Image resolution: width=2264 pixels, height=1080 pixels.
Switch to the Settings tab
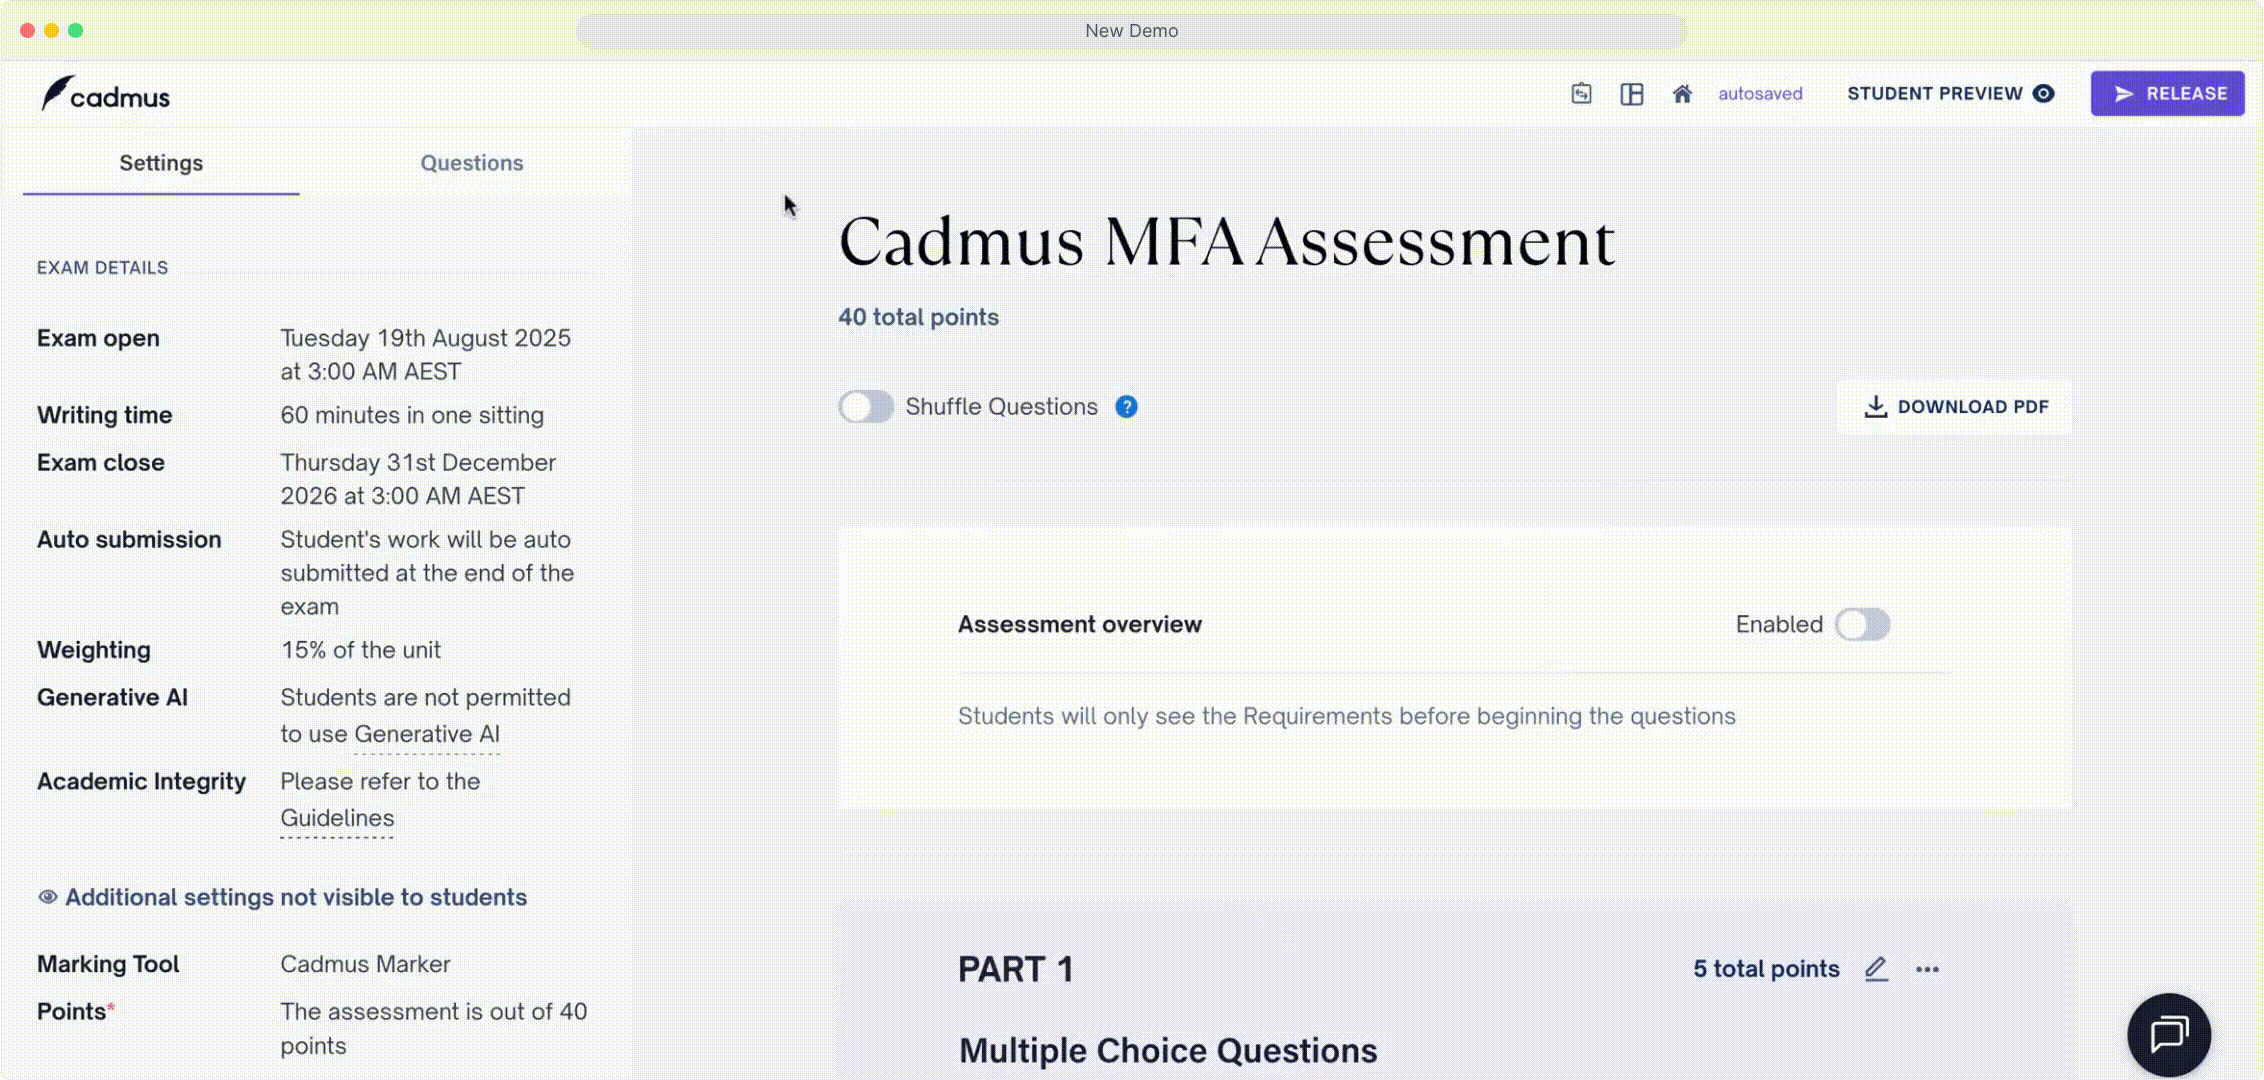pos(161,163)
